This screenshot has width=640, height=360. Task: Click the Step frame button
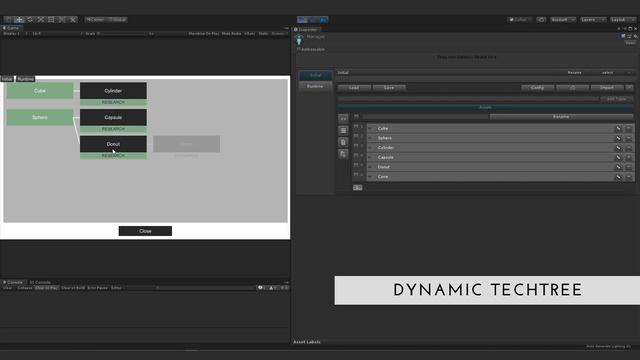323,20
